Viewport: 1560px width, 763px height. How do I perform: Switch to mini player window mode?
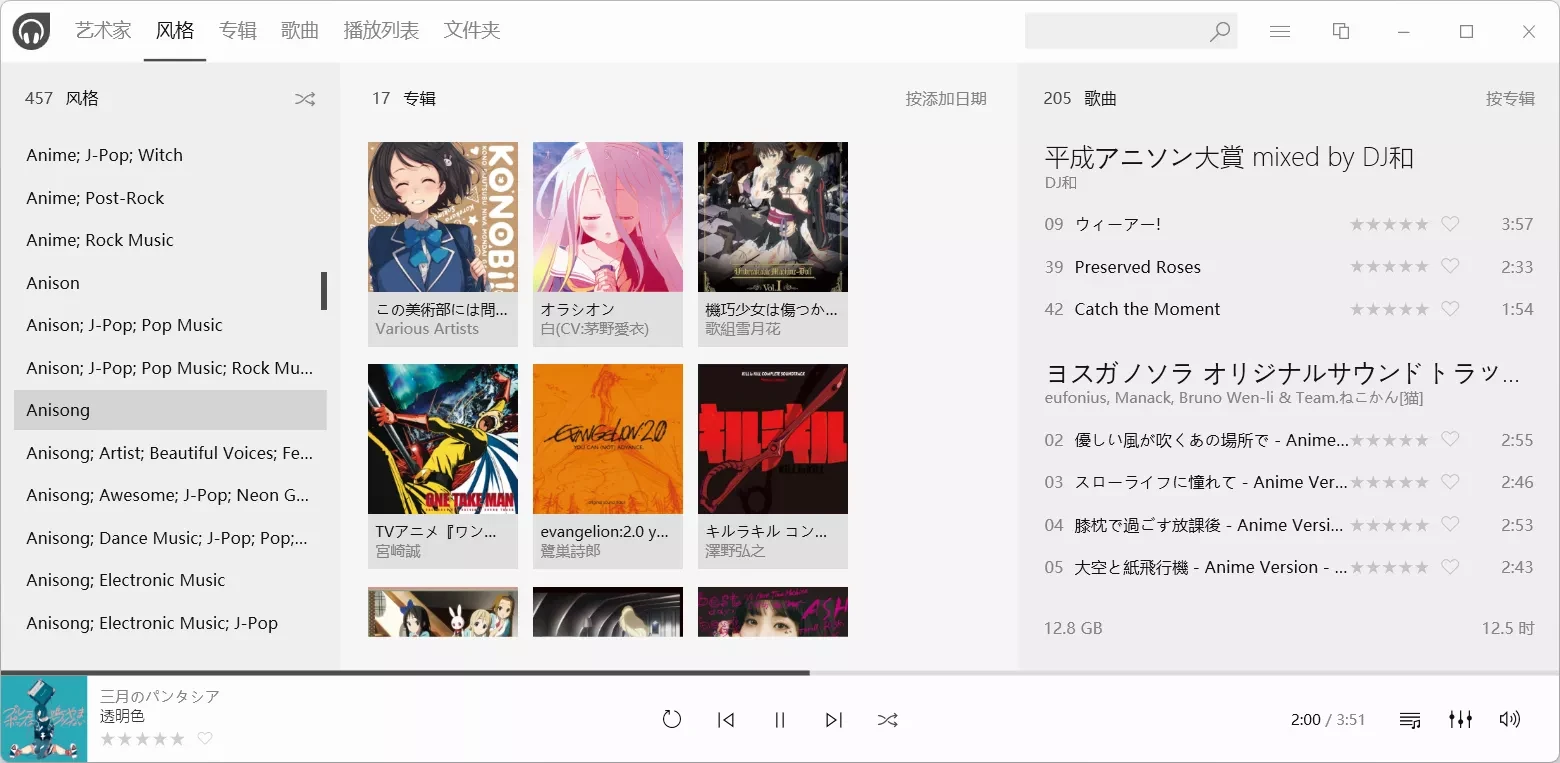[1341, 32]
